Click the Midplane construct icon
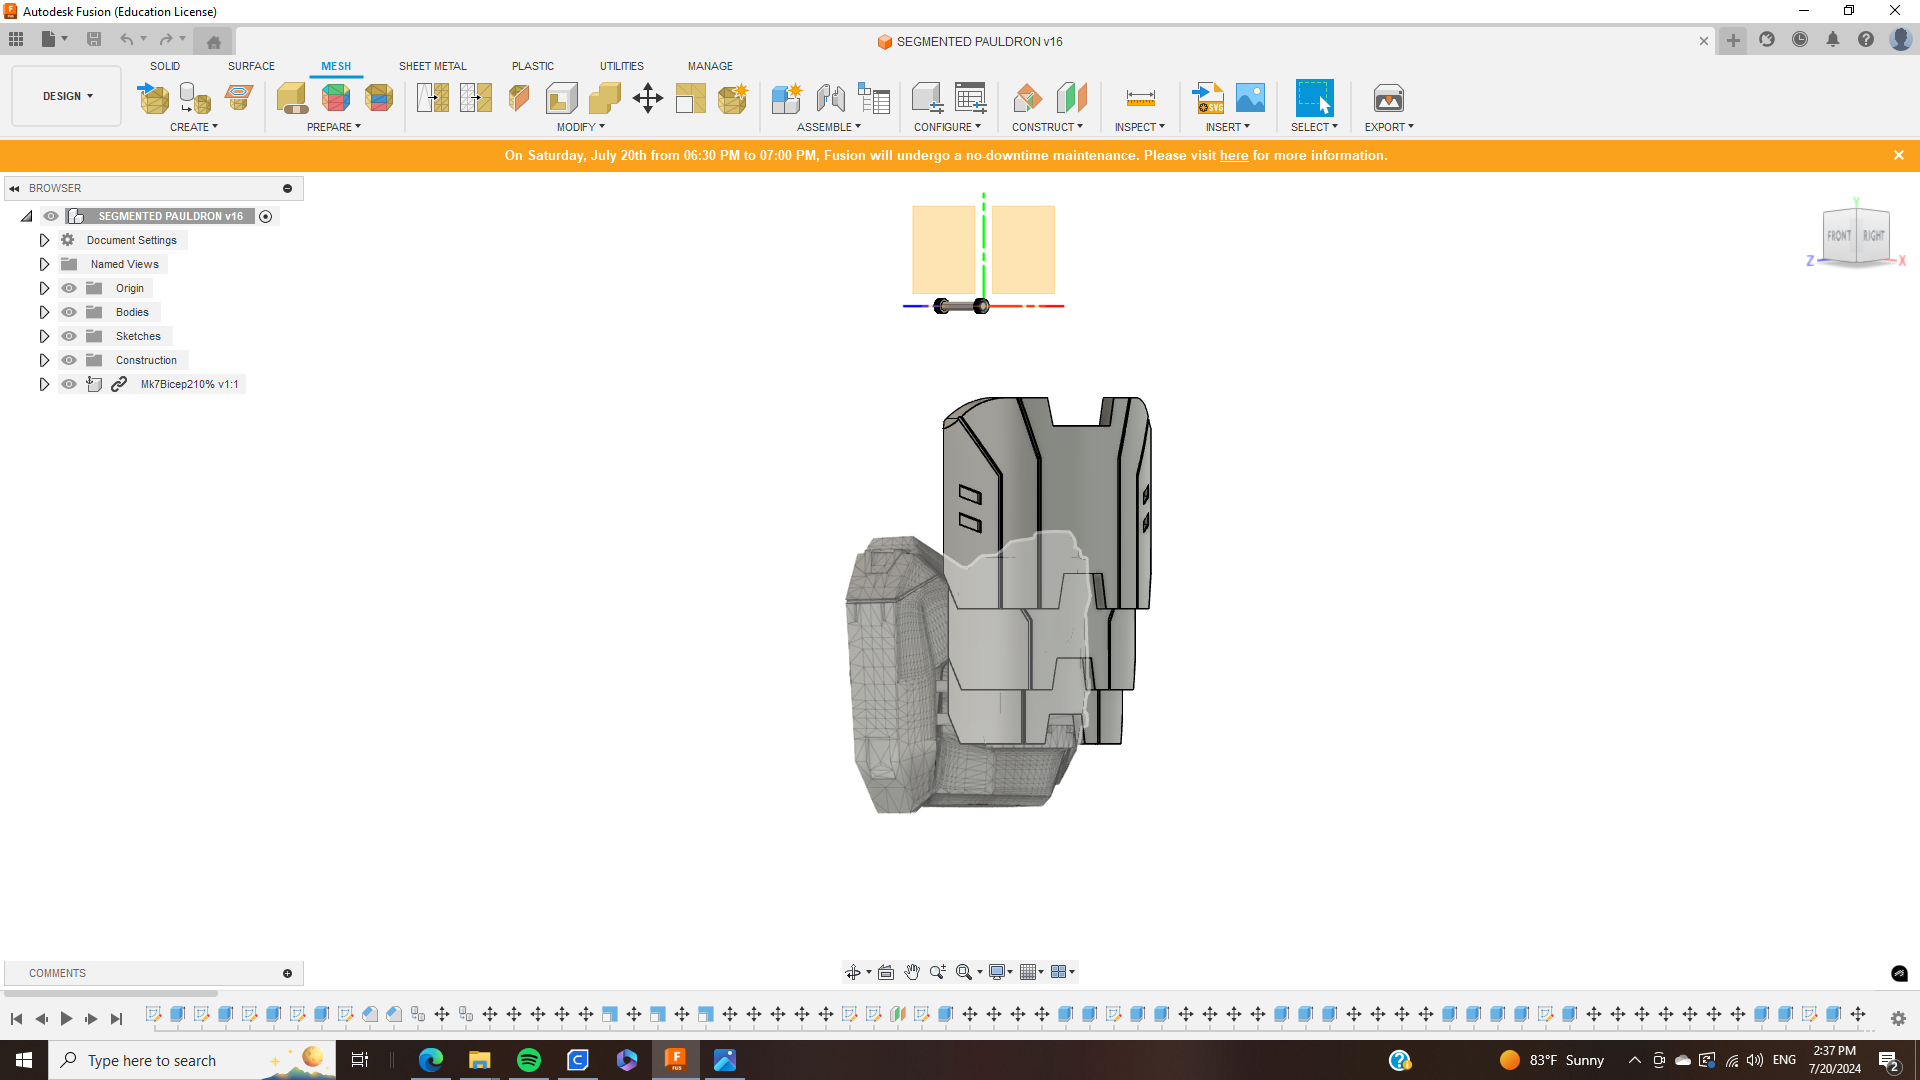This screenshot has width=1920, height=1080. pyautogui.click(x=1071, y=98)
